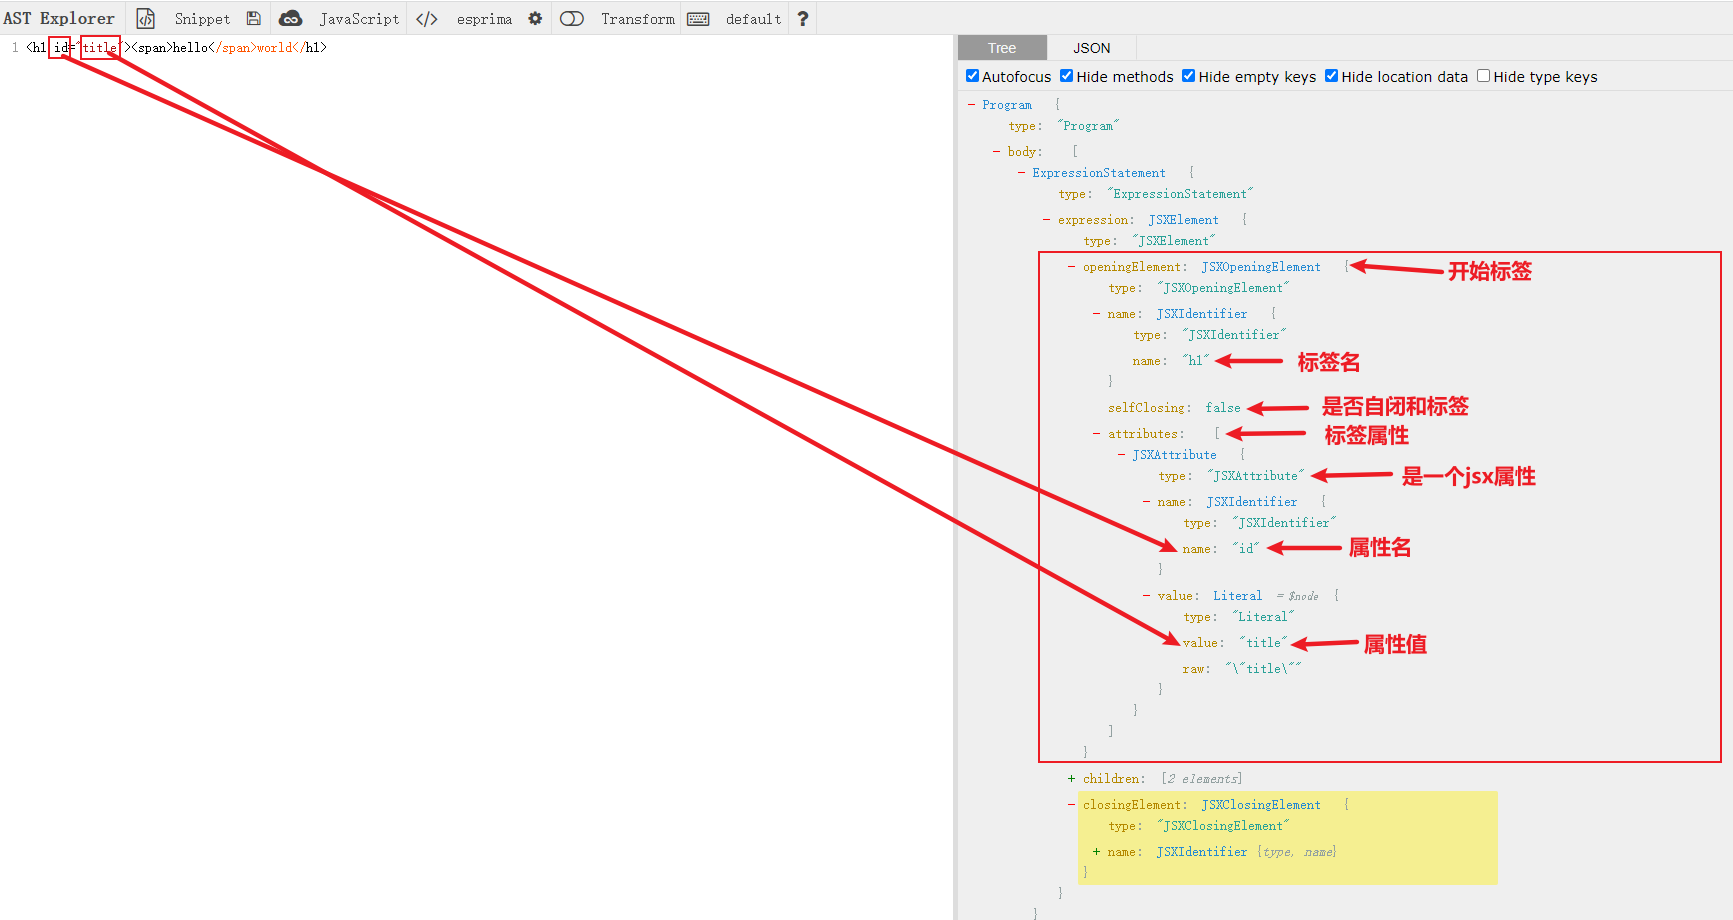1733x920 pixels.
Task: Click the Program node label
Action: pyautogui.click(x=1006, y=105)
